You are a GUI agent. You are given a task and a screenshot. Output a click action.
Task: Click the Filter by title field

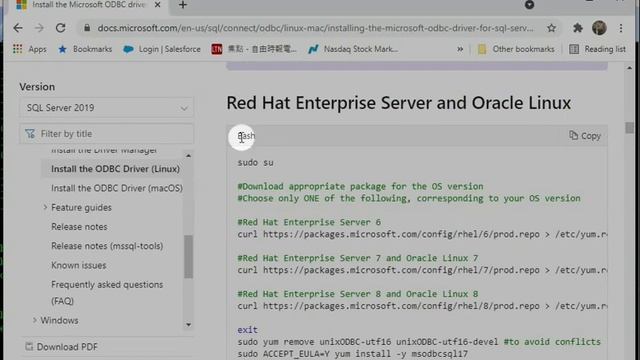(107, 134)
